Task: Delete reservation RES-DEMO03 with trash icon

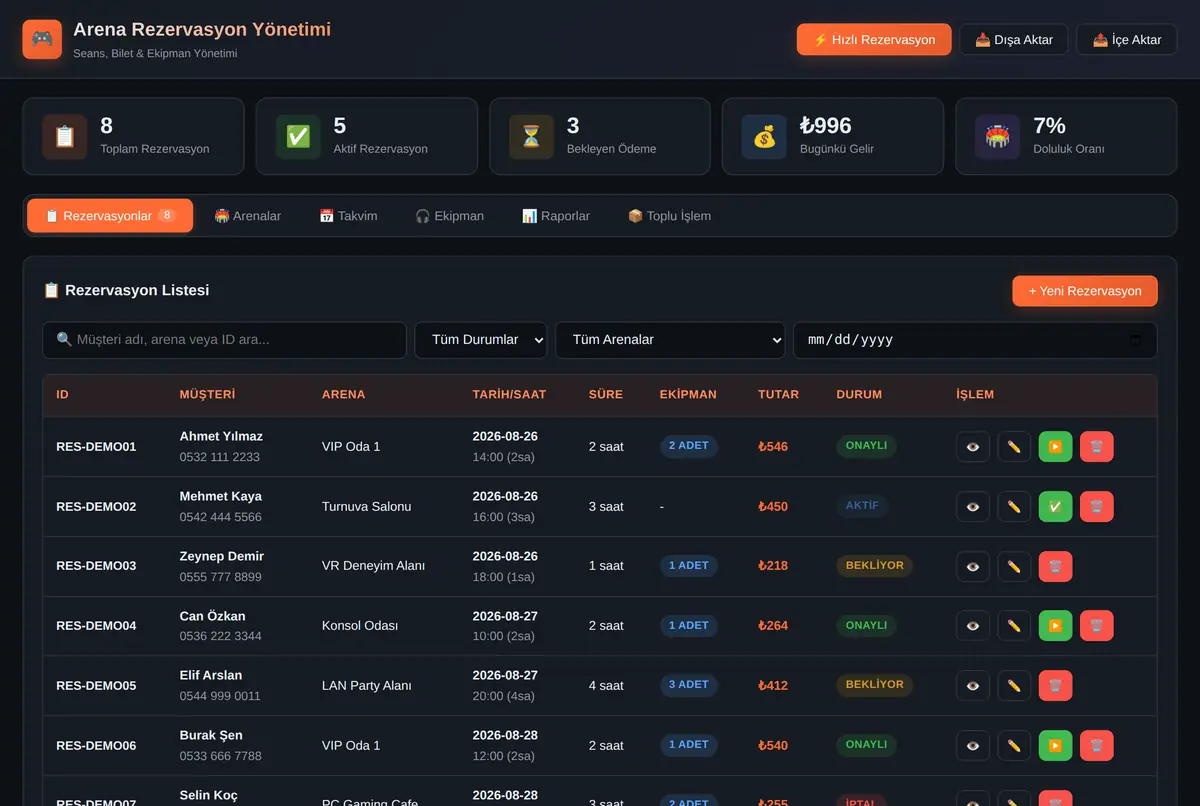Action: pyautogui.click(x=1055, y=566)
